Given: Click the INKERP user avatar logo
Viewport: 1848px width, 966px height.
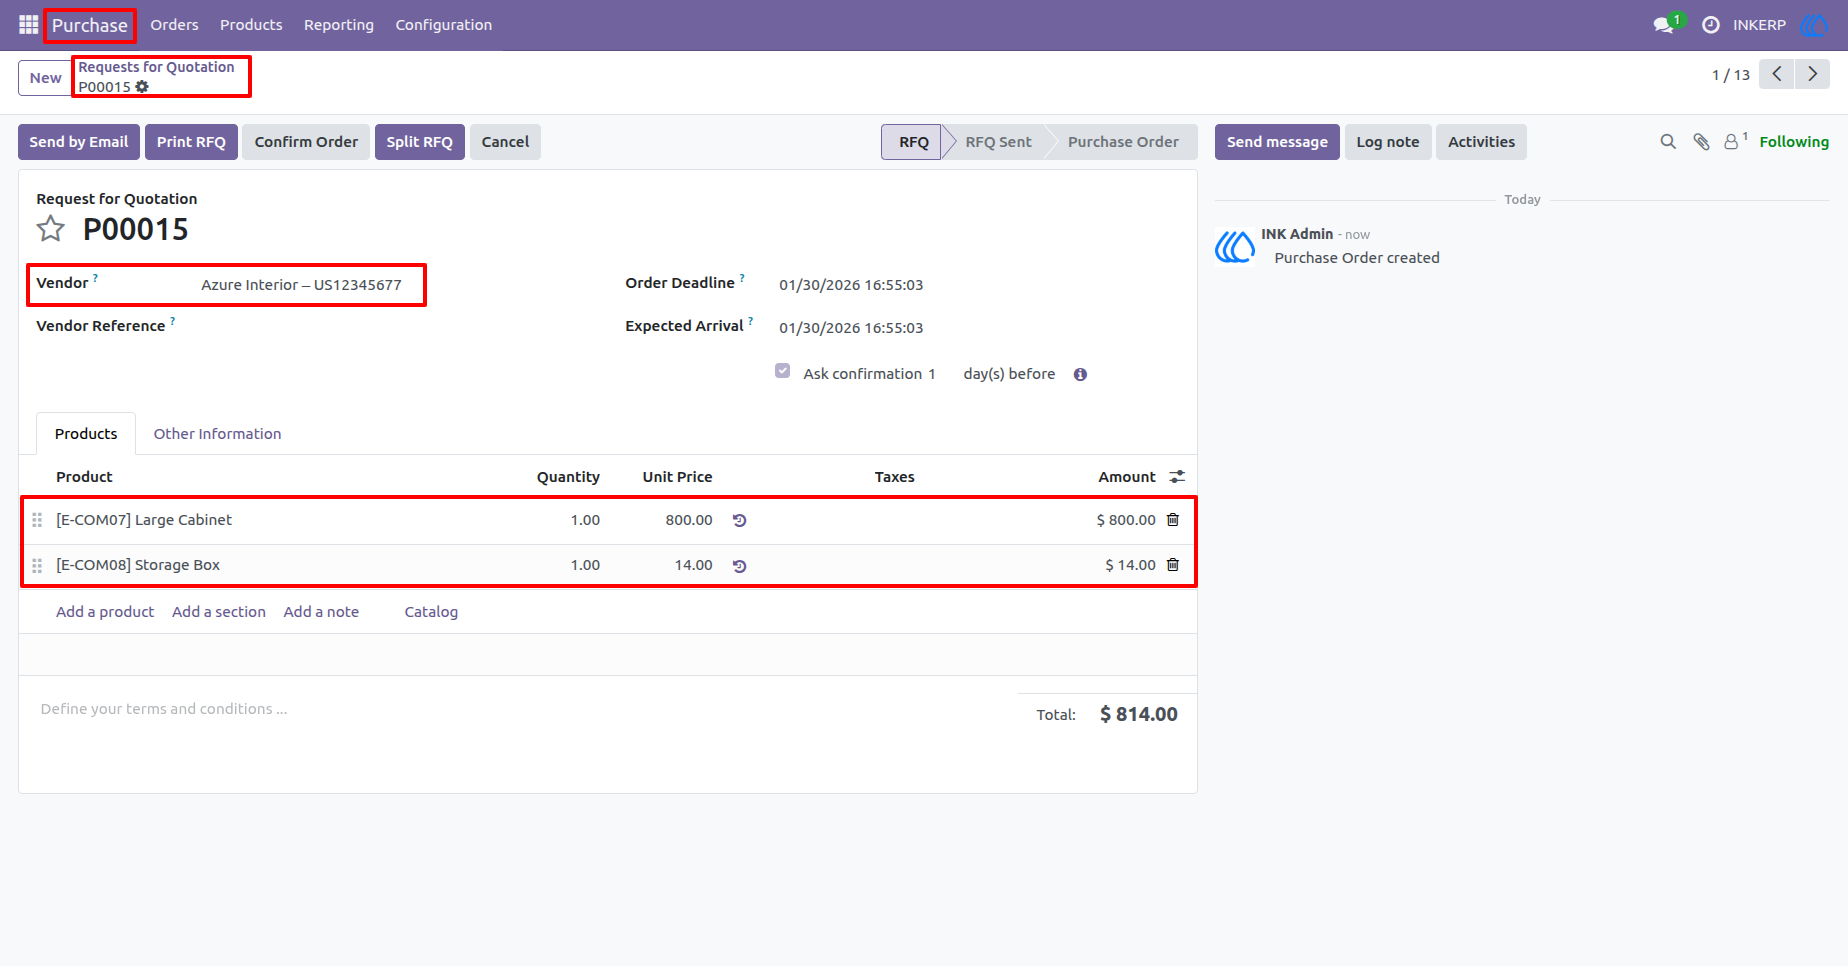Looking at the screenshot, I should point(1813,24).
